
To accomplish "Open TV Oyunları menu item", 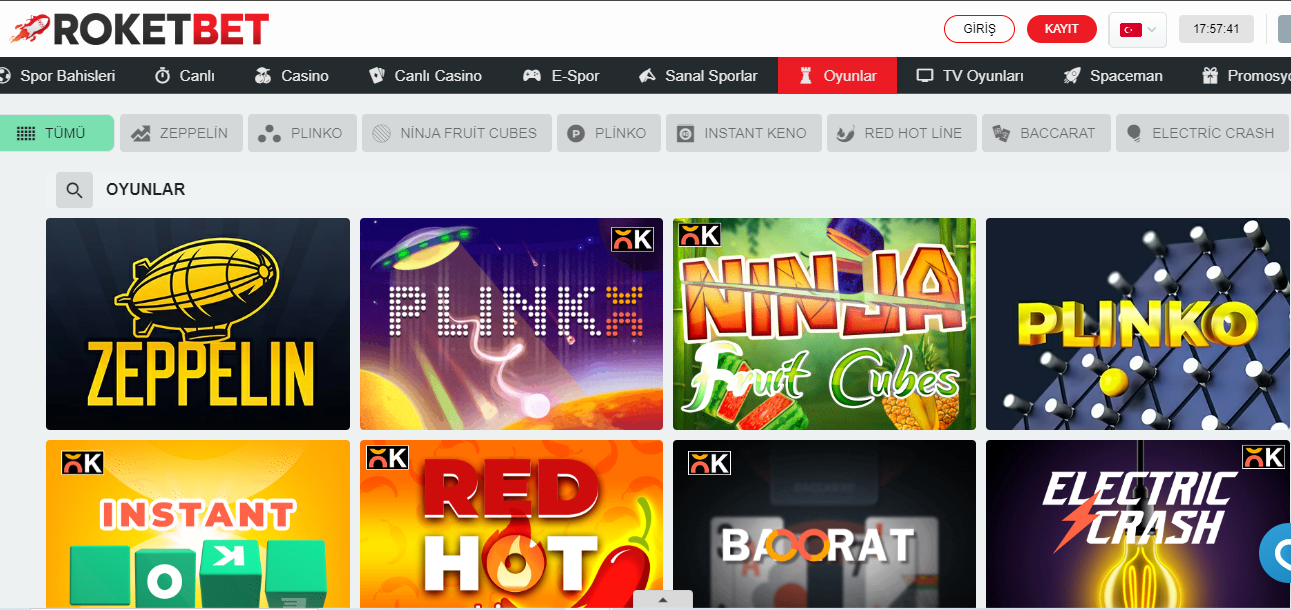I will coord(970,76).
